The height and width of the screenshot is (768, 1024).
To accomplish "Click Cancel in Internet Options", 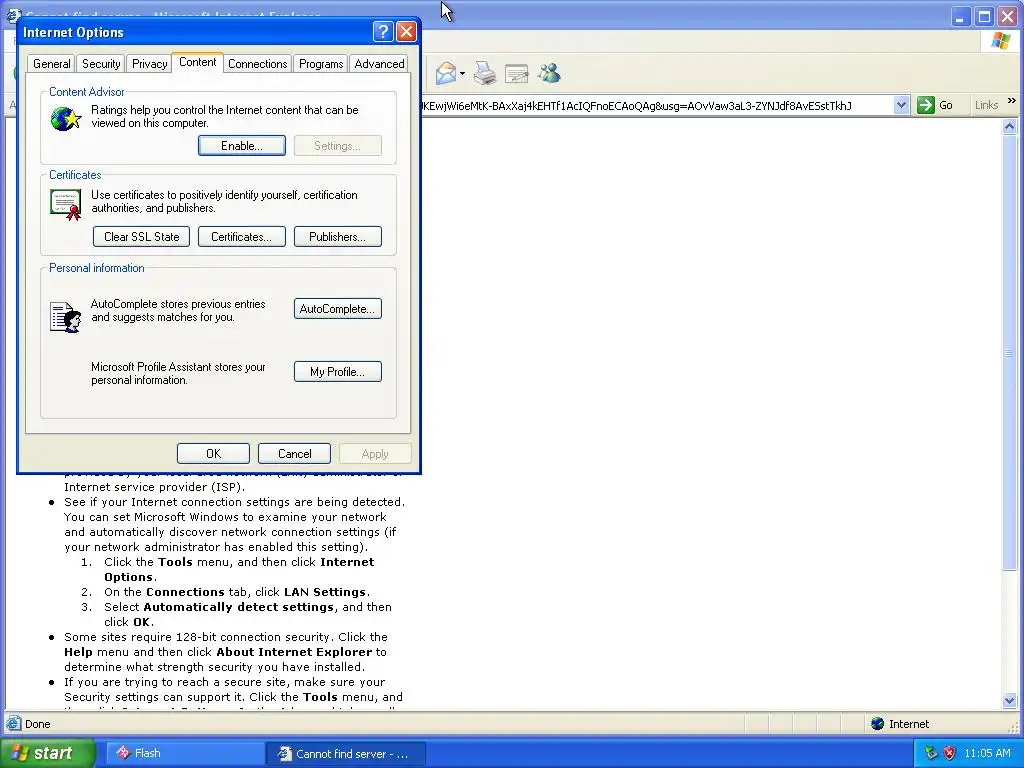I will tap(295, 453).
